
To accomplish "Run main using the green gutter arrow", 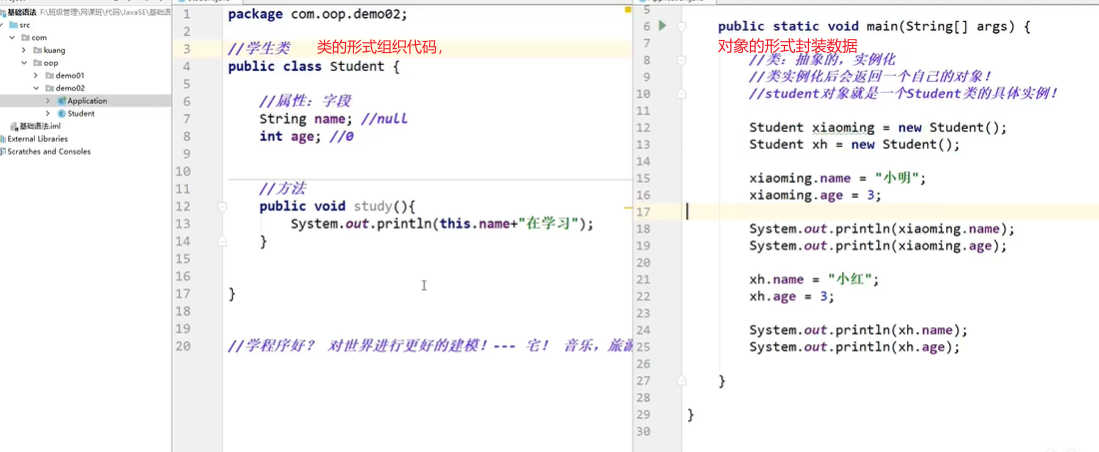I will 662,27.
